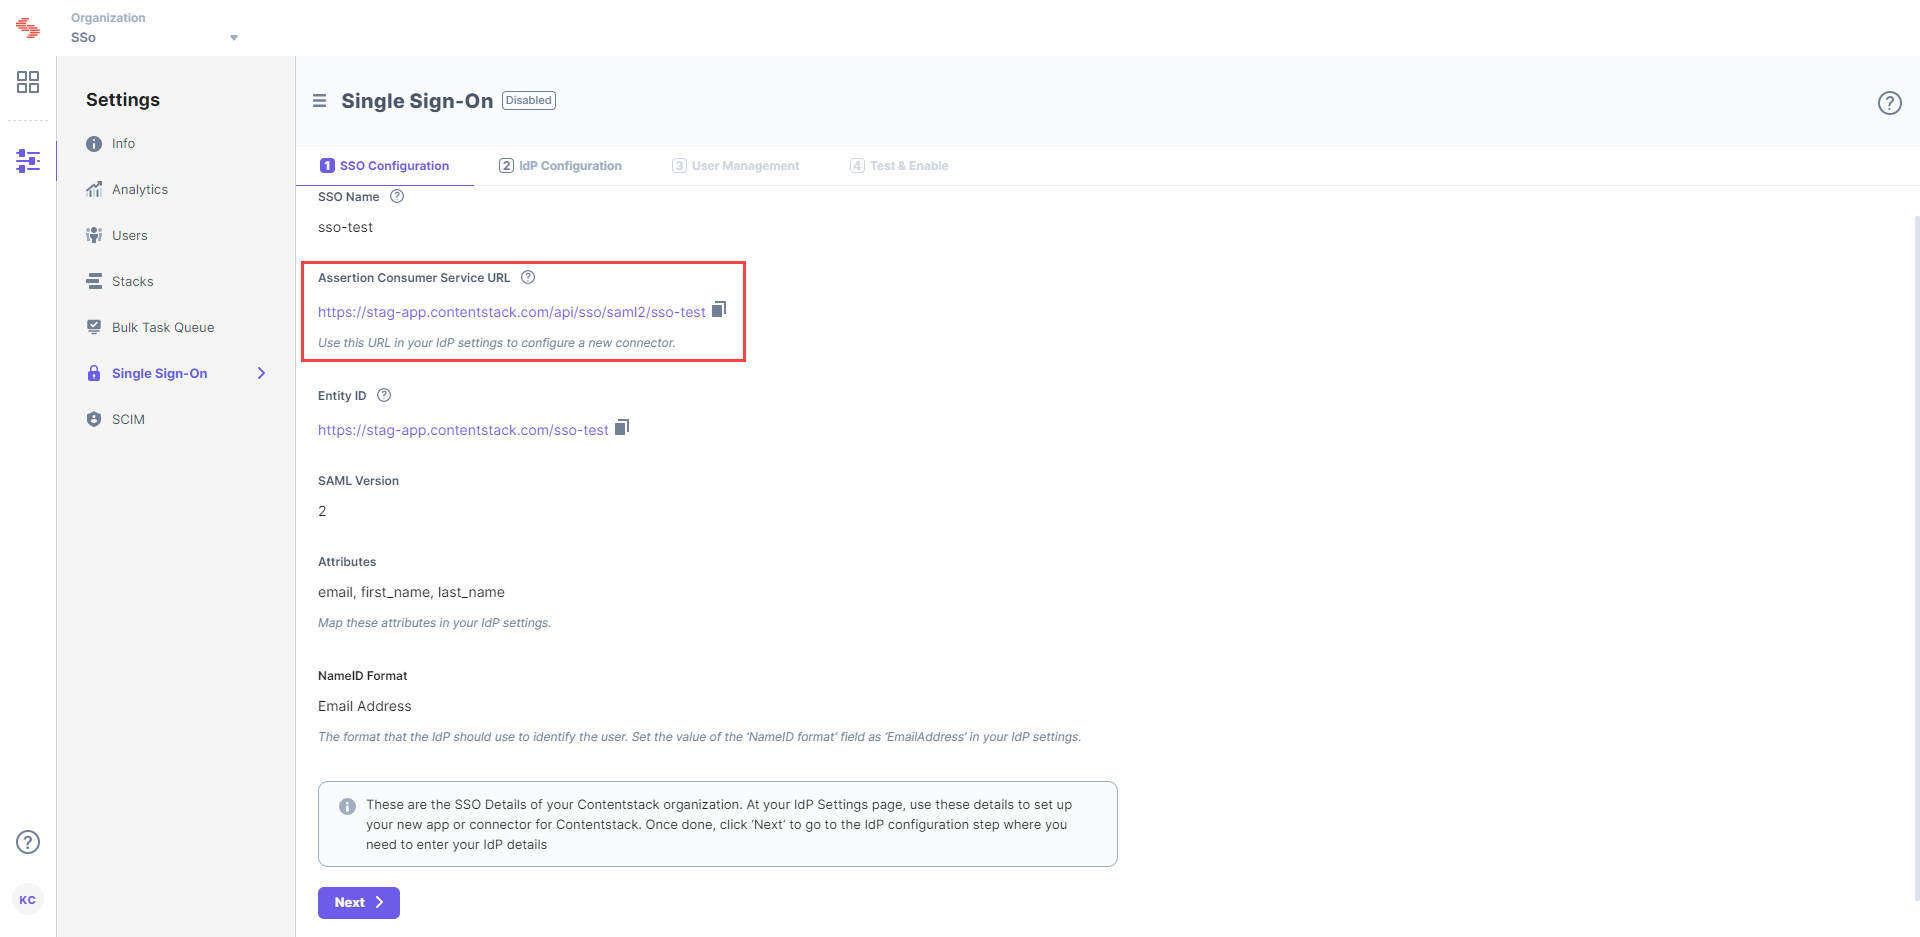Screen dimensions: 1920x937
Task: Click the Bulk Task Queue icon
Action: pos(94,327)
